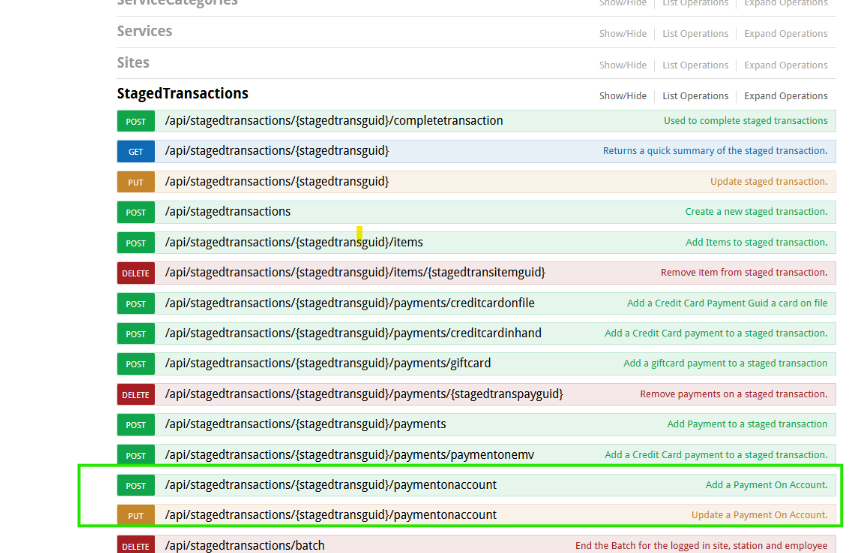
Task: Open the PUT /api/stagedtransactions/{stagedtransguid} endpoint path
Action: coord(277,181)
